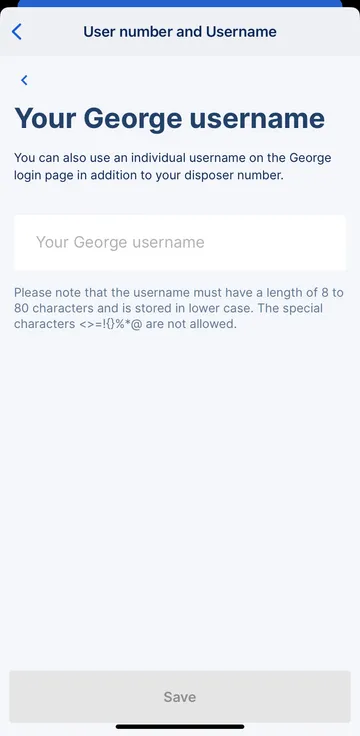Tap the word Username in the header title
360x736 pixels.
coord(241,31)
